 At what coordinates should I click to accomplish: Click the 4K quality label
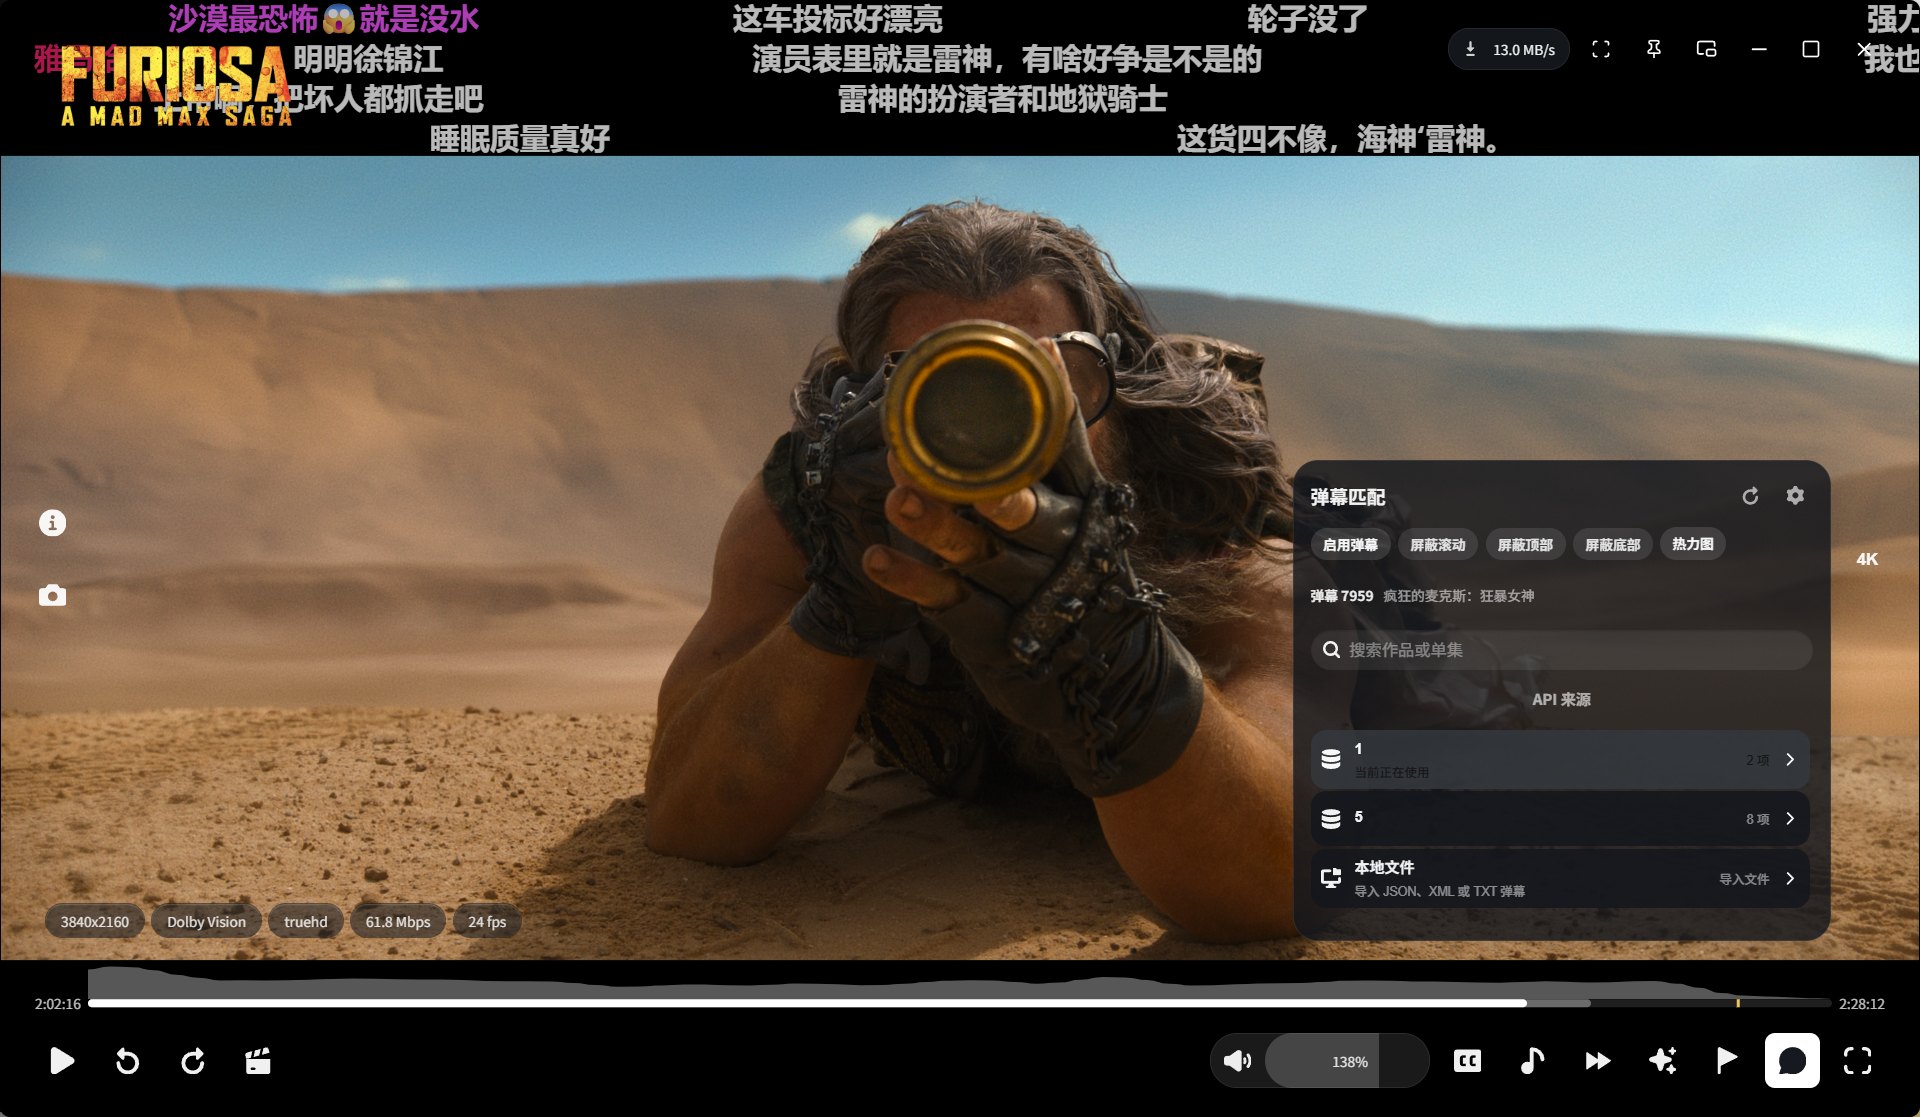click(1867, 560)
